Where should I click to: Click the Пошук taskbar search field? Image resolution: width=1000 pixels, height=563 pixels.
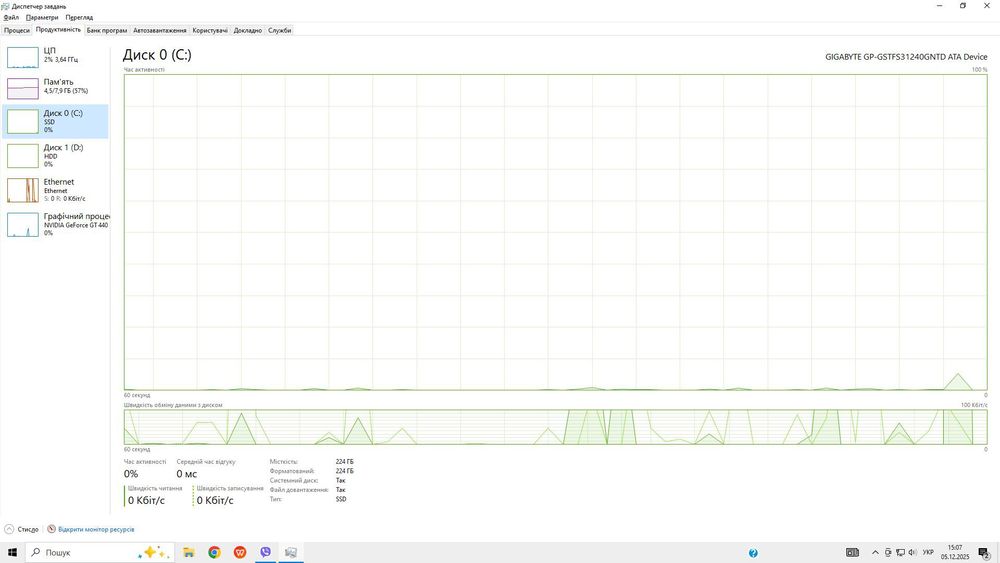pos(99,552)
